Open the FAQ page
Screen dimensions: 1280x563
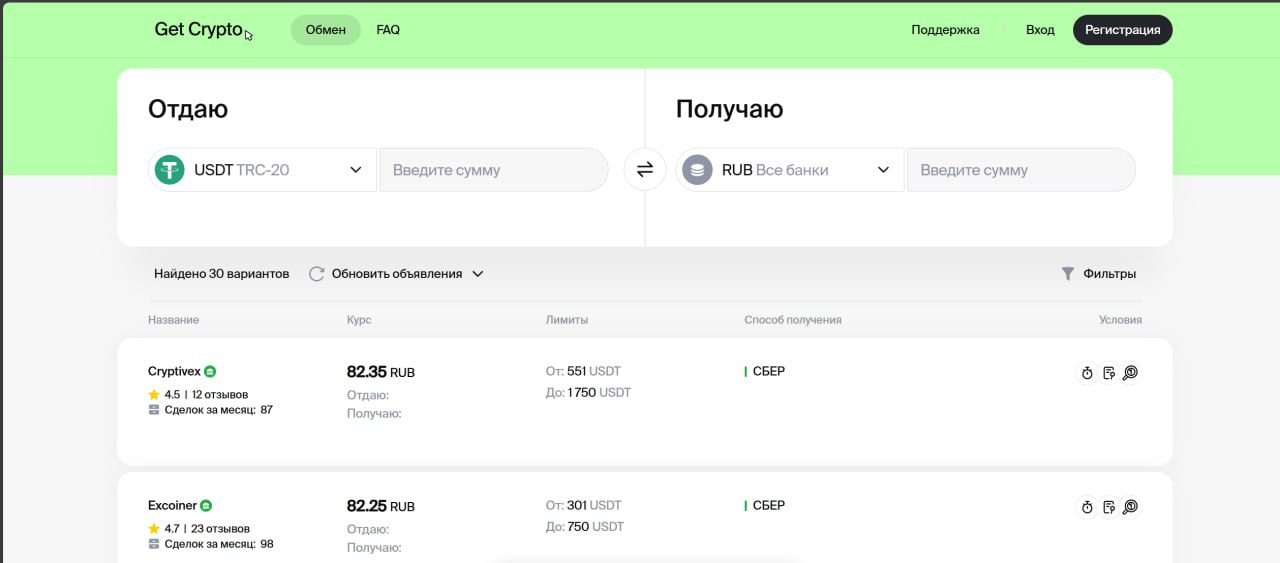tap(388, 30)
